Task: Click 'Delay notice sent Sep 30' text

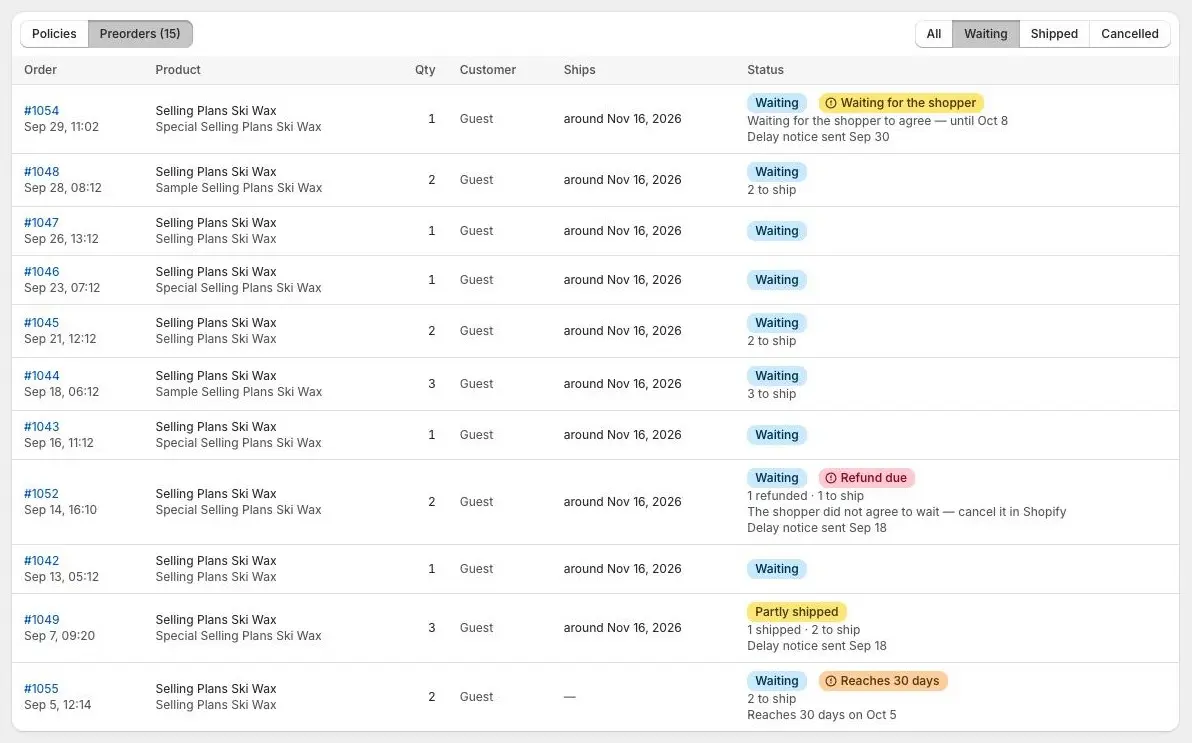Action: tap(818, 137)
